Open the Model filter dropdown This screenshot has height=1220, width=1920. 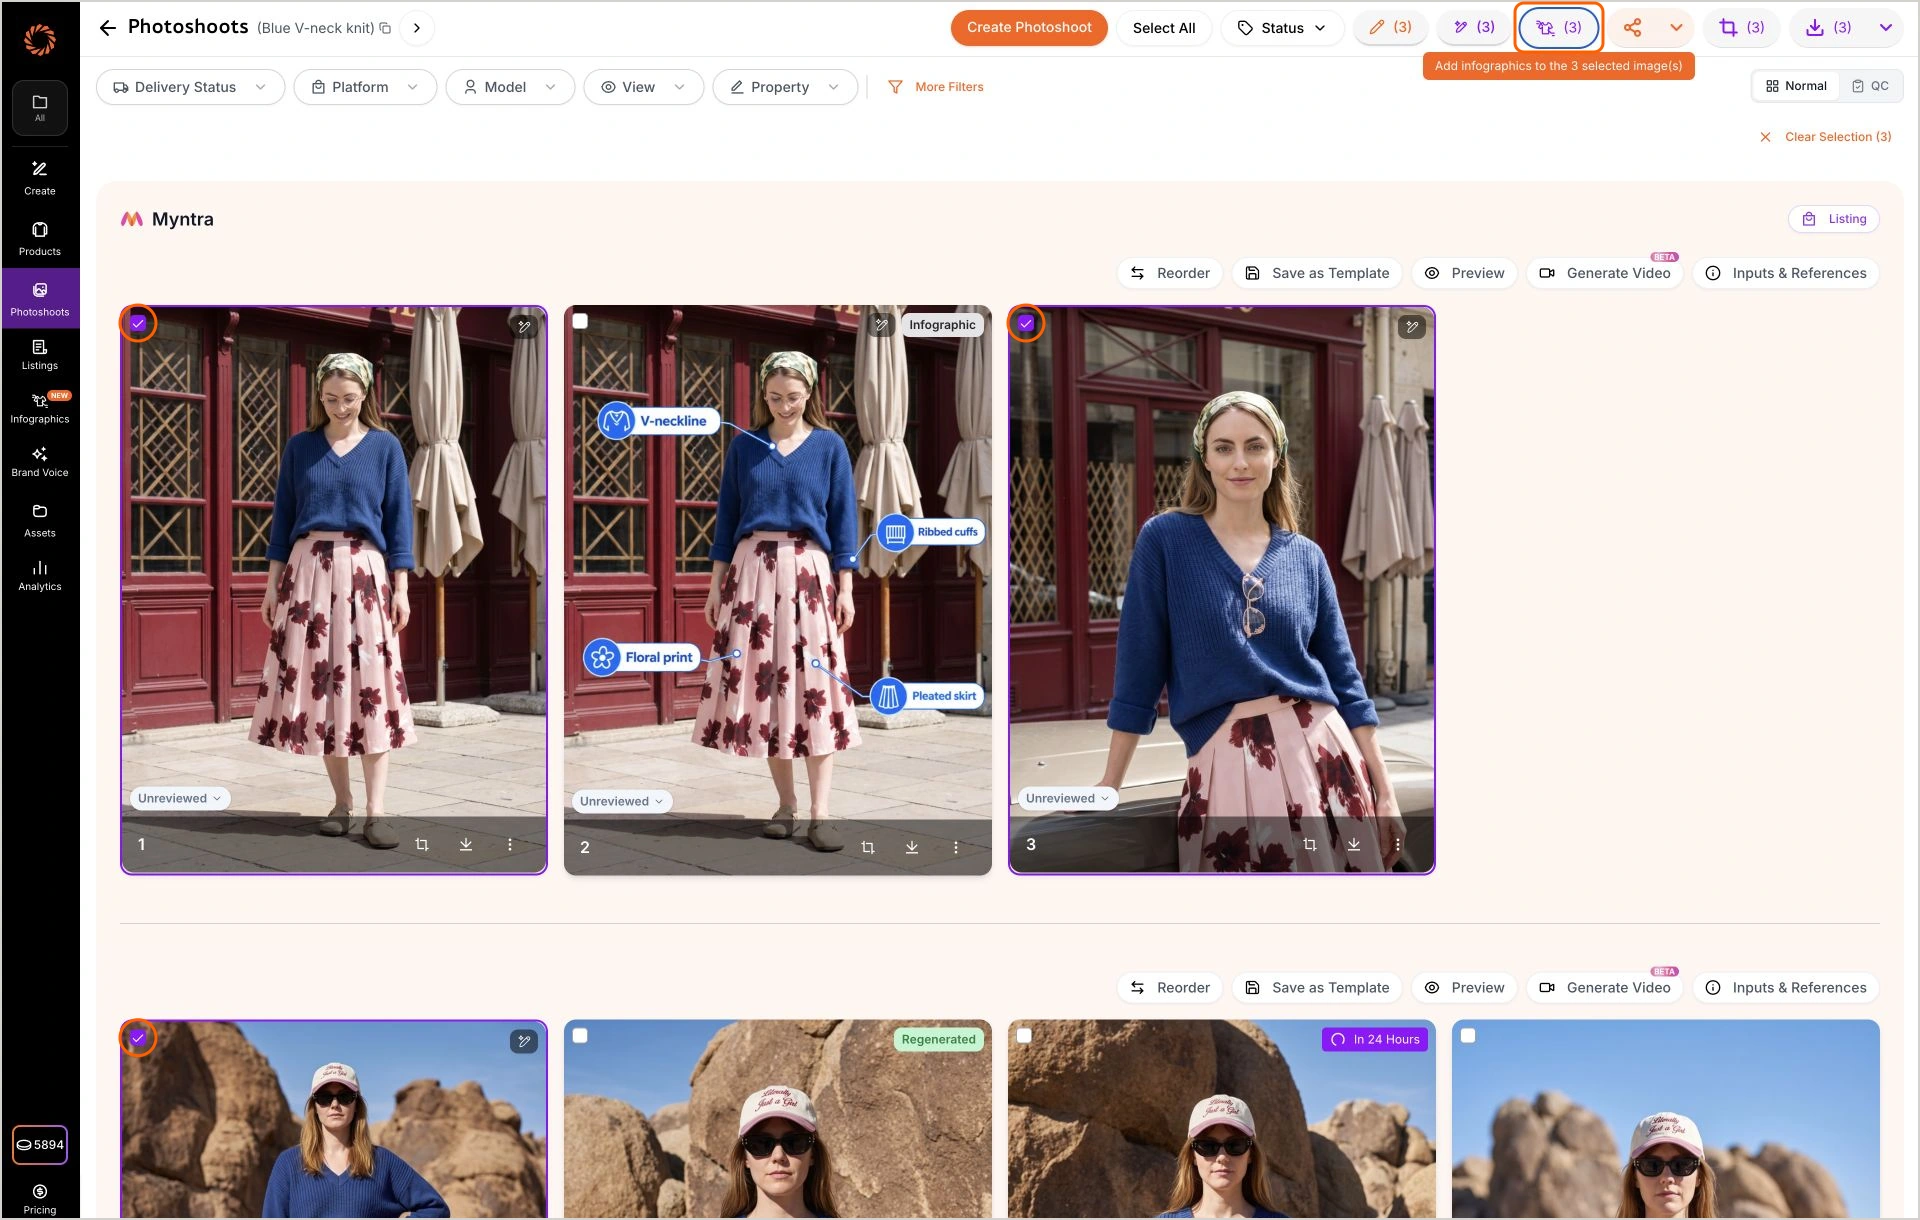[510, 87]
